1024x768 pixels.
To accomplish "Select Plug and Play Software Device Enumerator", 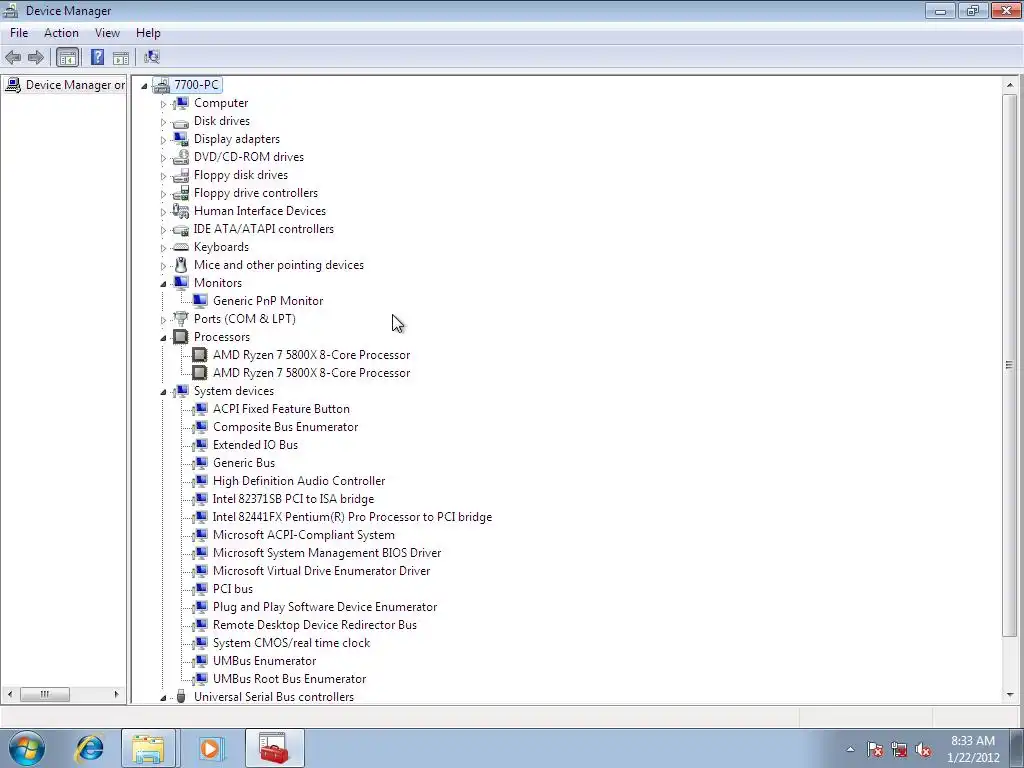I will 325,607.
